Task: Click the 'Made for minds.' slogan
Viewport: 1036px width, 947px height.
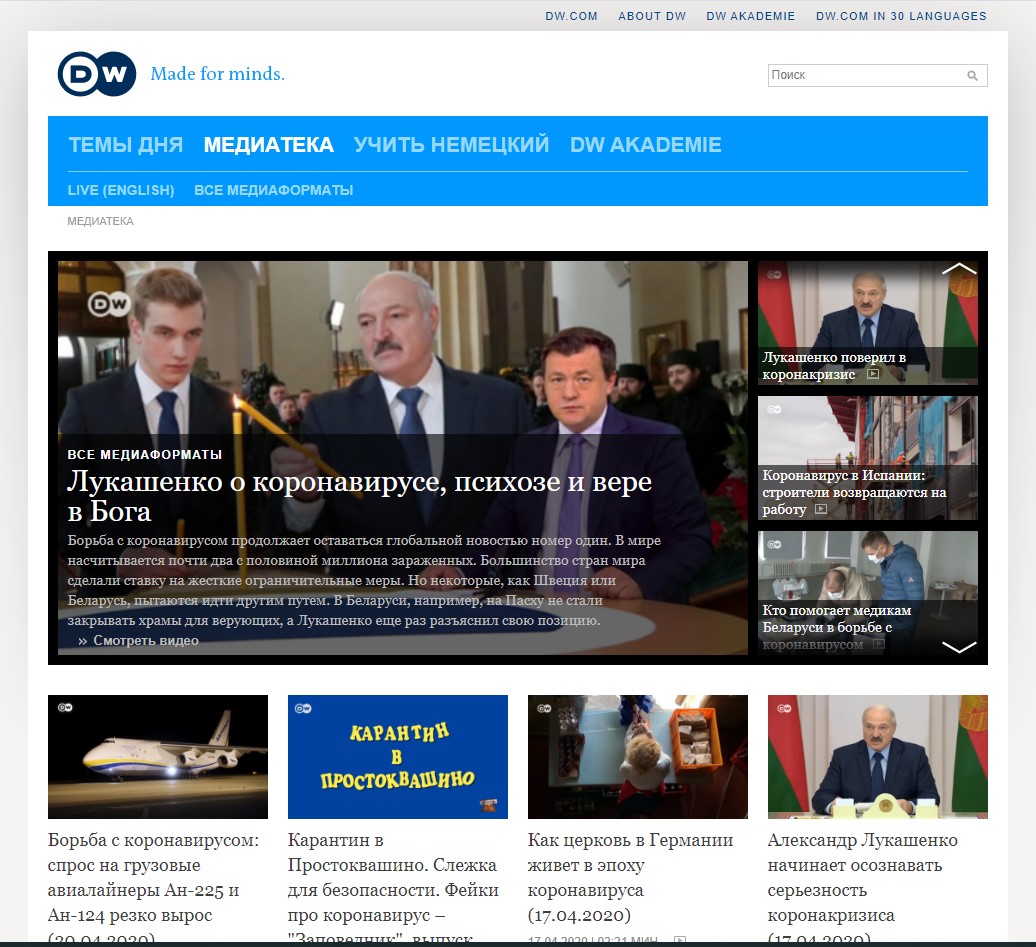Action: 217,73
